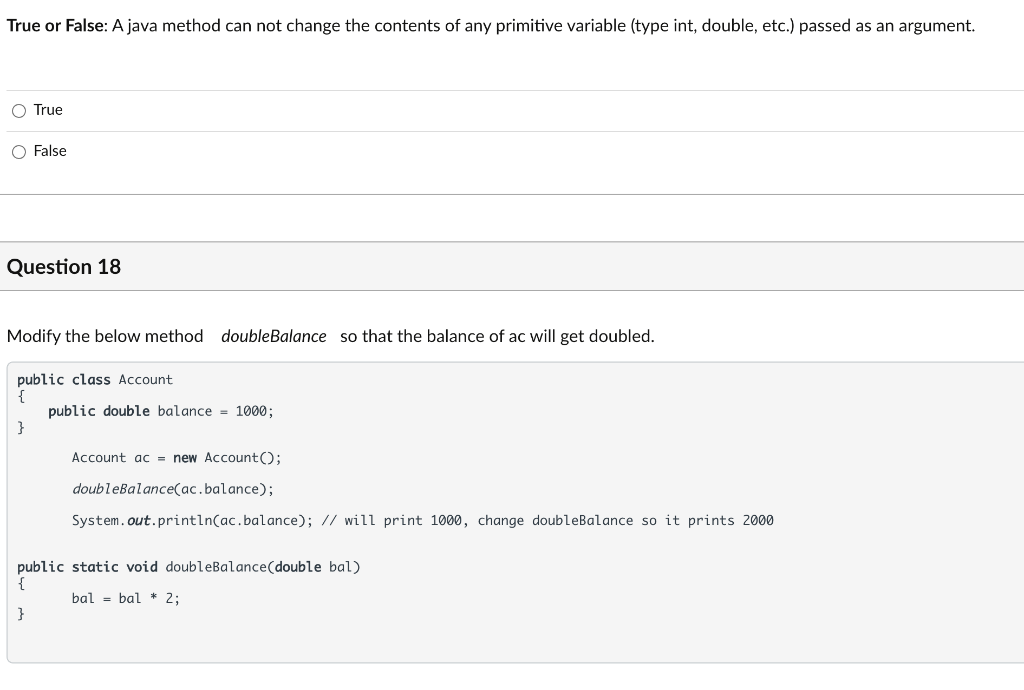Click "passed as an argument" in question text

(x=886, y=25)
